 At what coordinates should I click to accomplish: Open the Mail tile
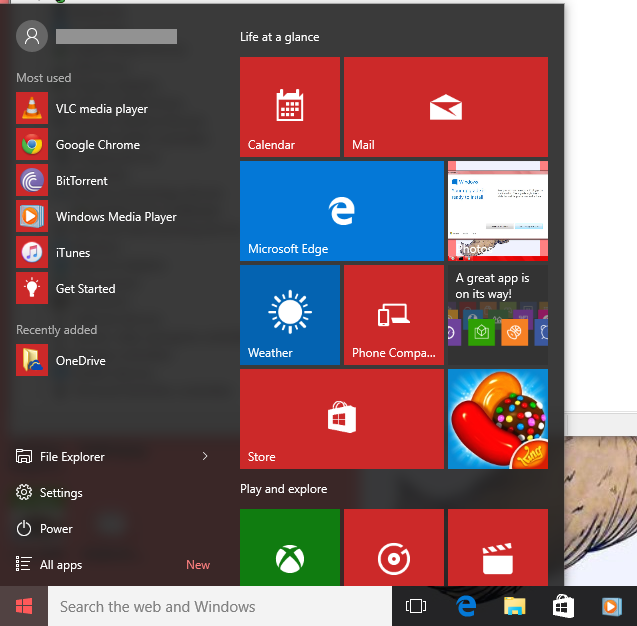[446, 107]
